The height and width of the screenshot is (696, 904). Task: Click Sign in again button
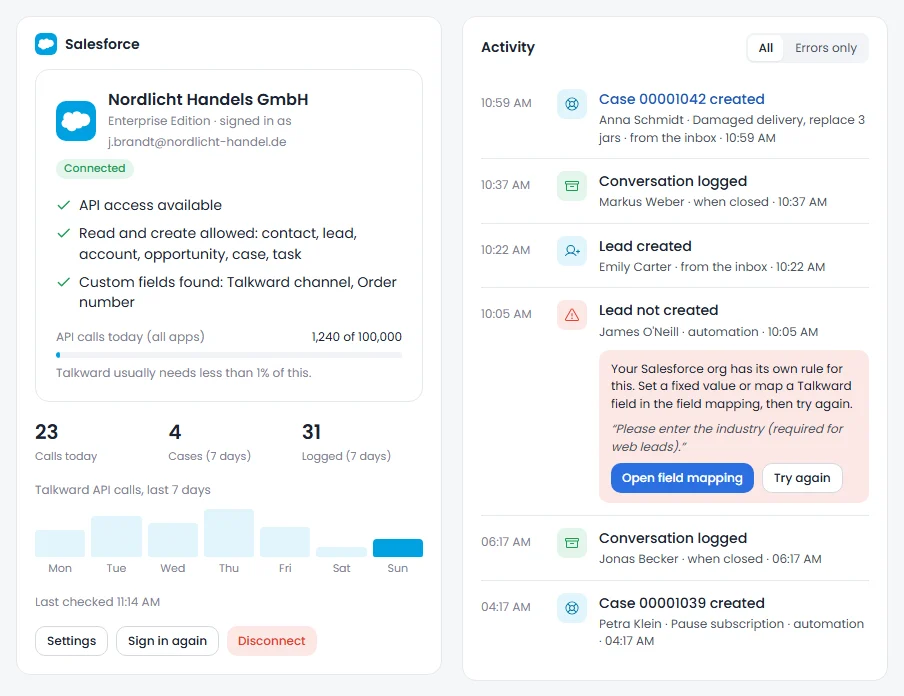(x=167, y=641)
